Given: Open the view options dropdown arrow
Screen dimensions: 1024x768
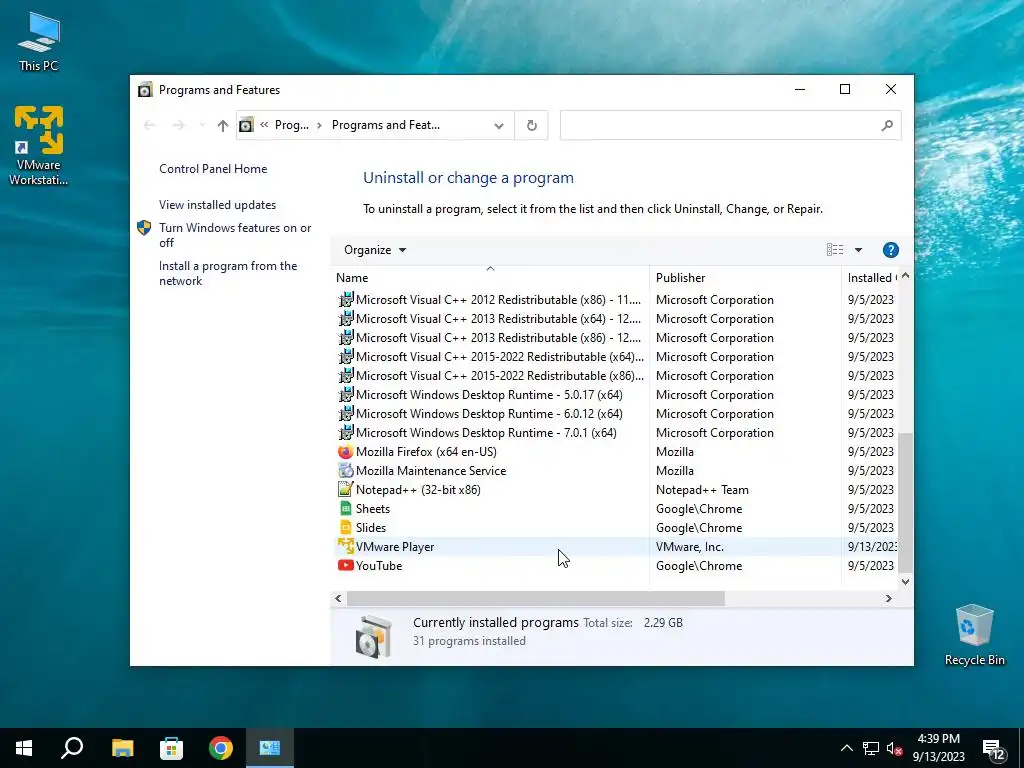Looking at the screenshot, I should (858, 249).
